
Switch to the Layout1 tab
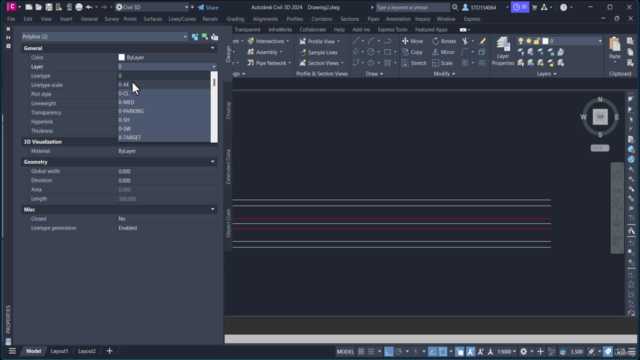pos(59,351)
